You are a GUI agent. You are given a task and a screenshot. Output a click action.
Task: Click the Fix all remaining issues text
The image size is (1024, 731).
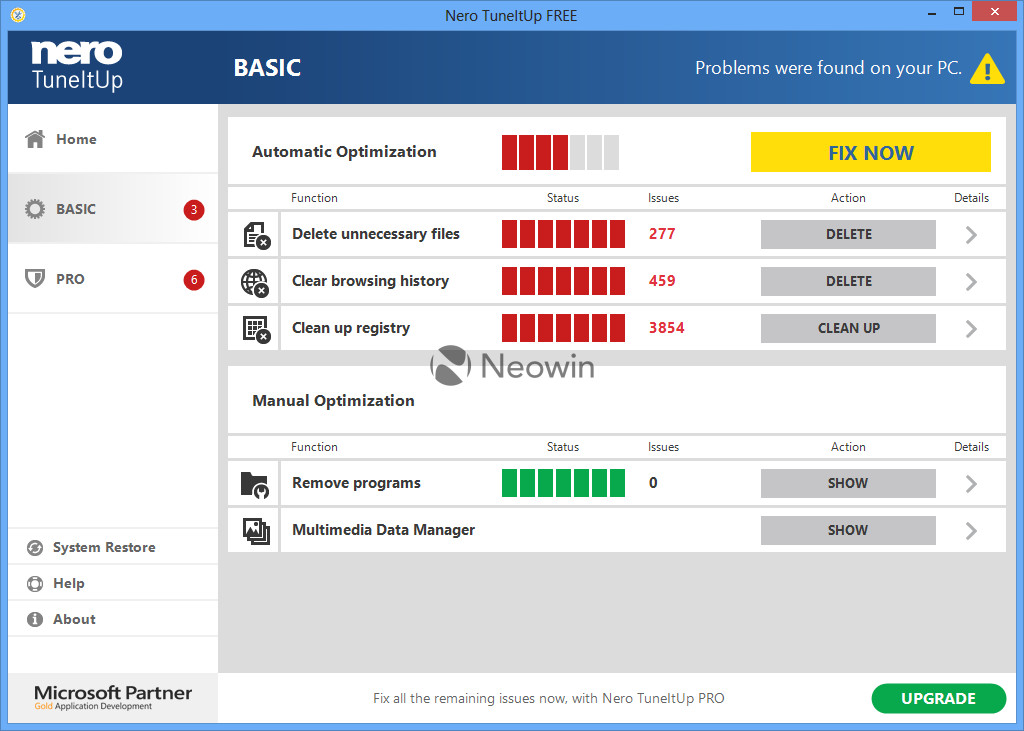pyautogui.click(x=549, y=698)
